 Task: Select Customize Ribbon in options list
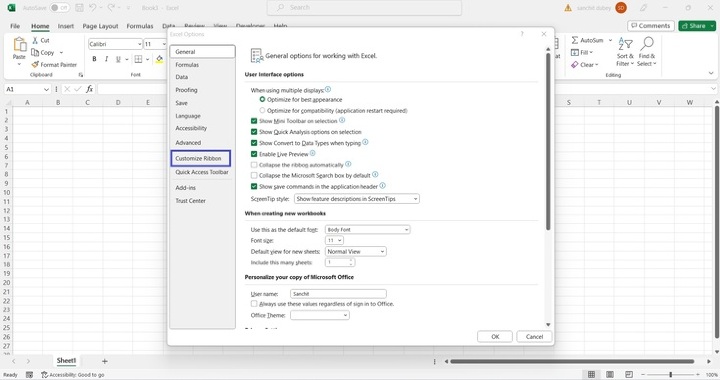point(201,158)
